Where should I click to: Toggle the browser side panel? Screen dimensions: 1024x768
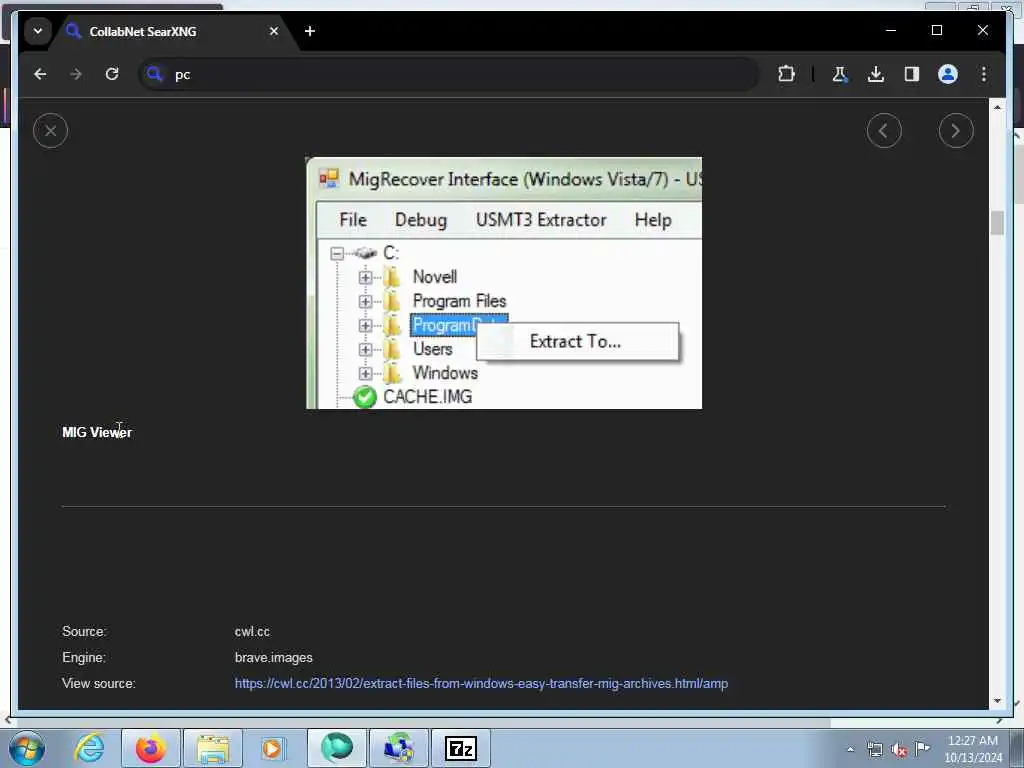pyautogui.click(x=912, y=74)
